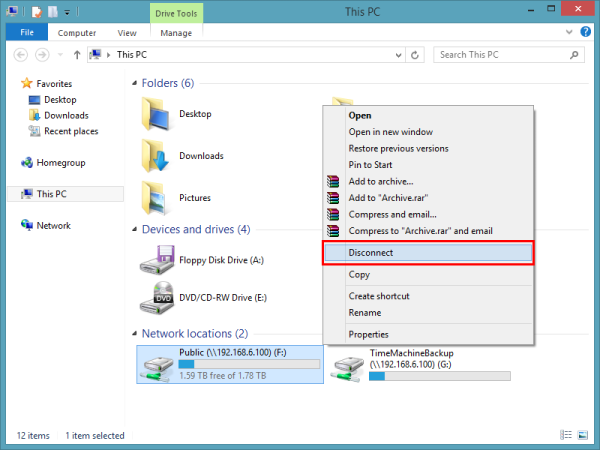Choose Open in the context menu
Image resolution: width=600 pixels, height=450 pixels.
point(428,116)
